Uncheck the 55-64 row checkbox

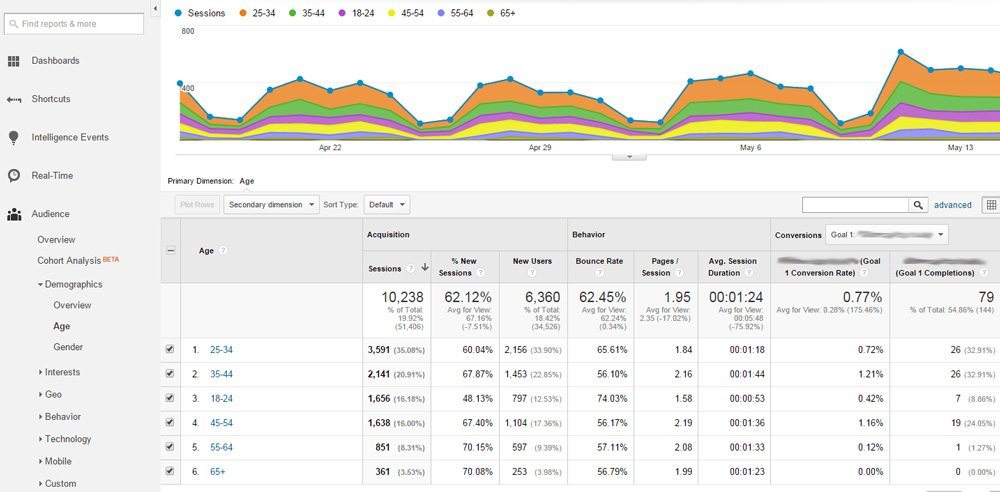170,447
